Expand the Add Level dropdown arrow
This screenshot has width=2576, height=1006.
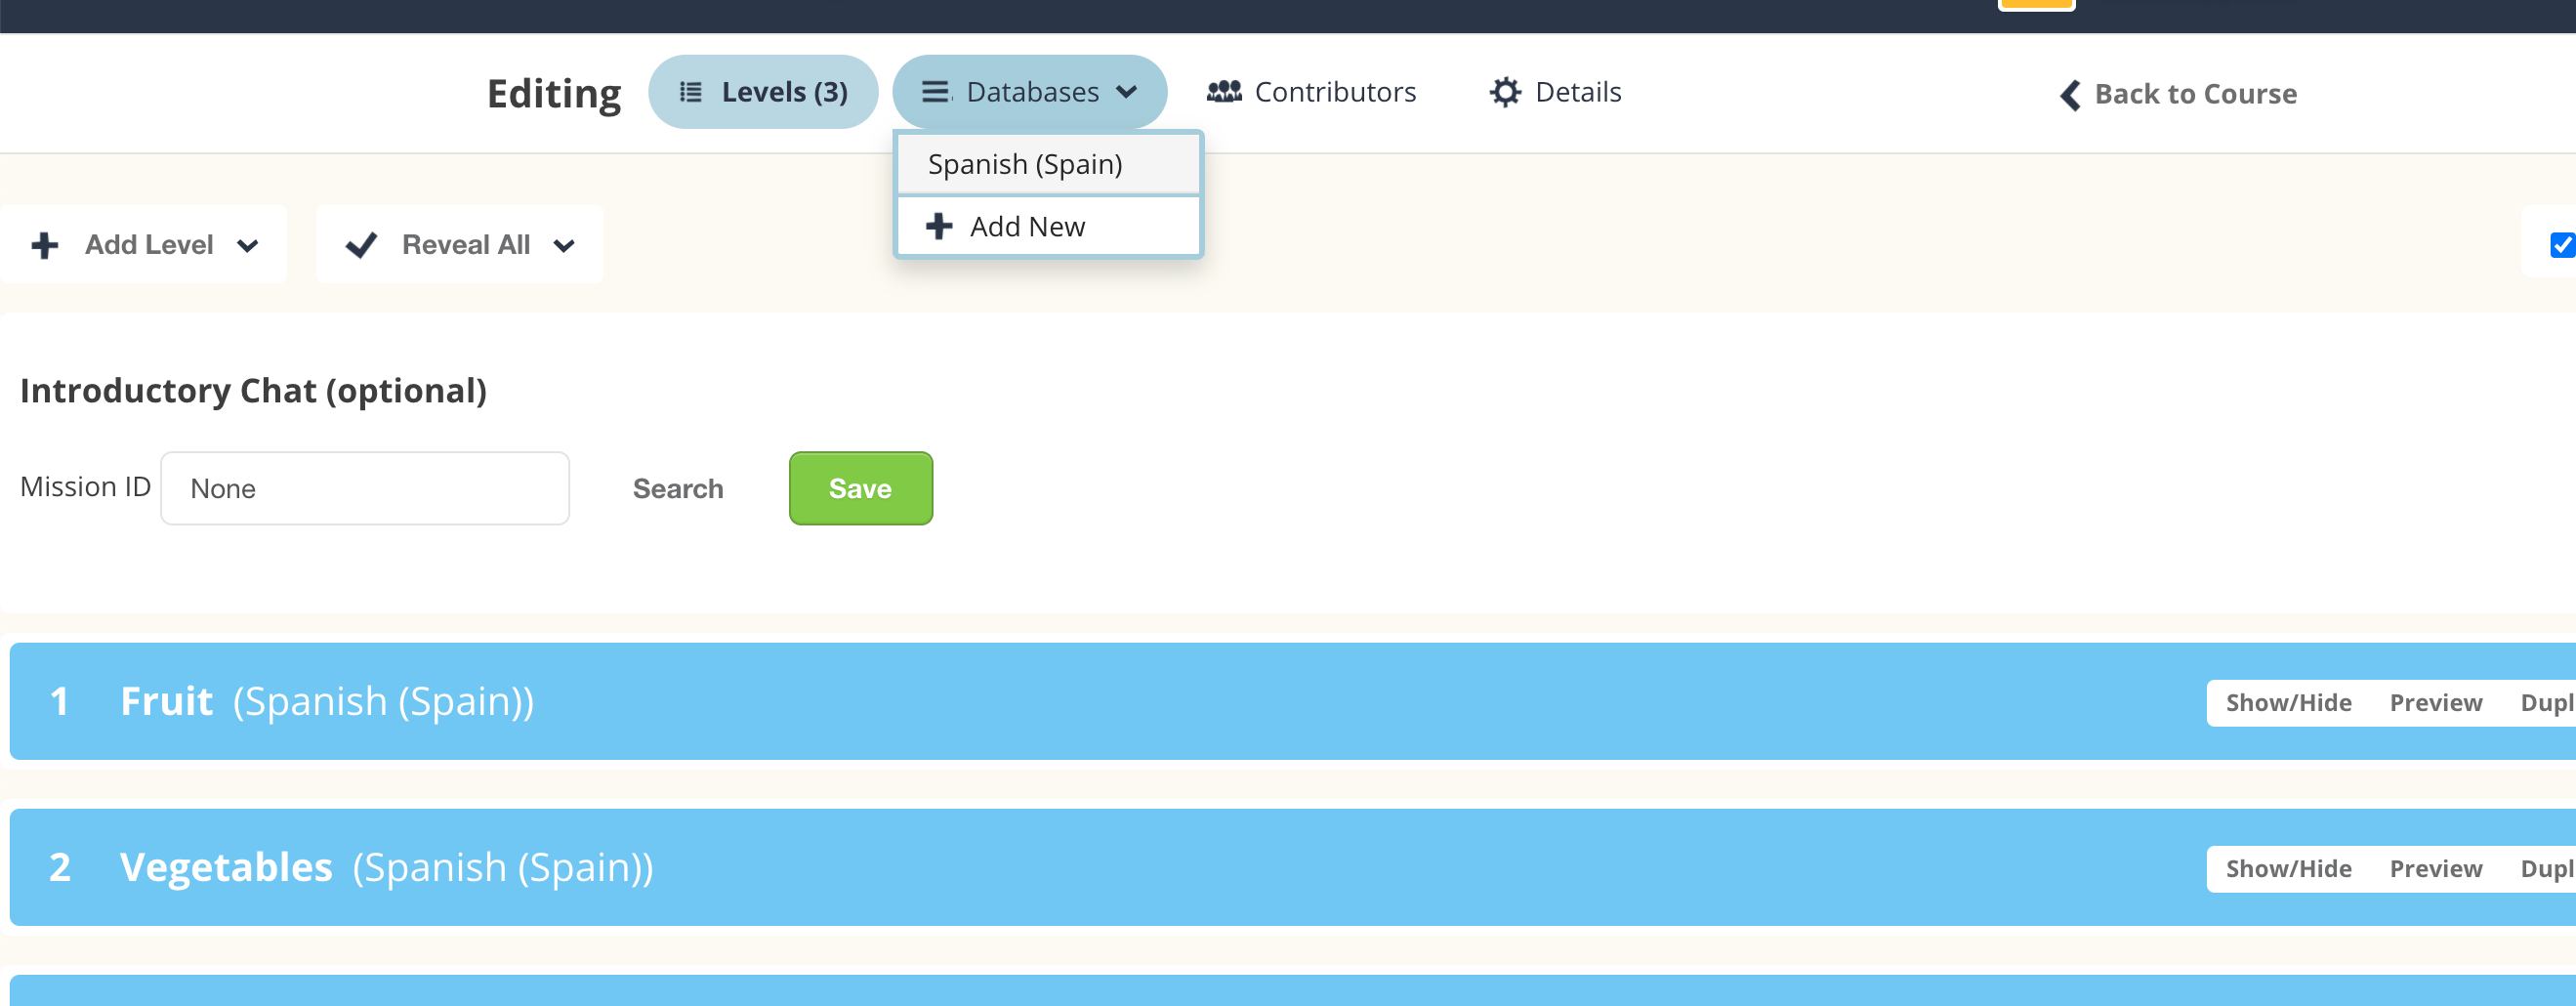(x=248, y=246)
